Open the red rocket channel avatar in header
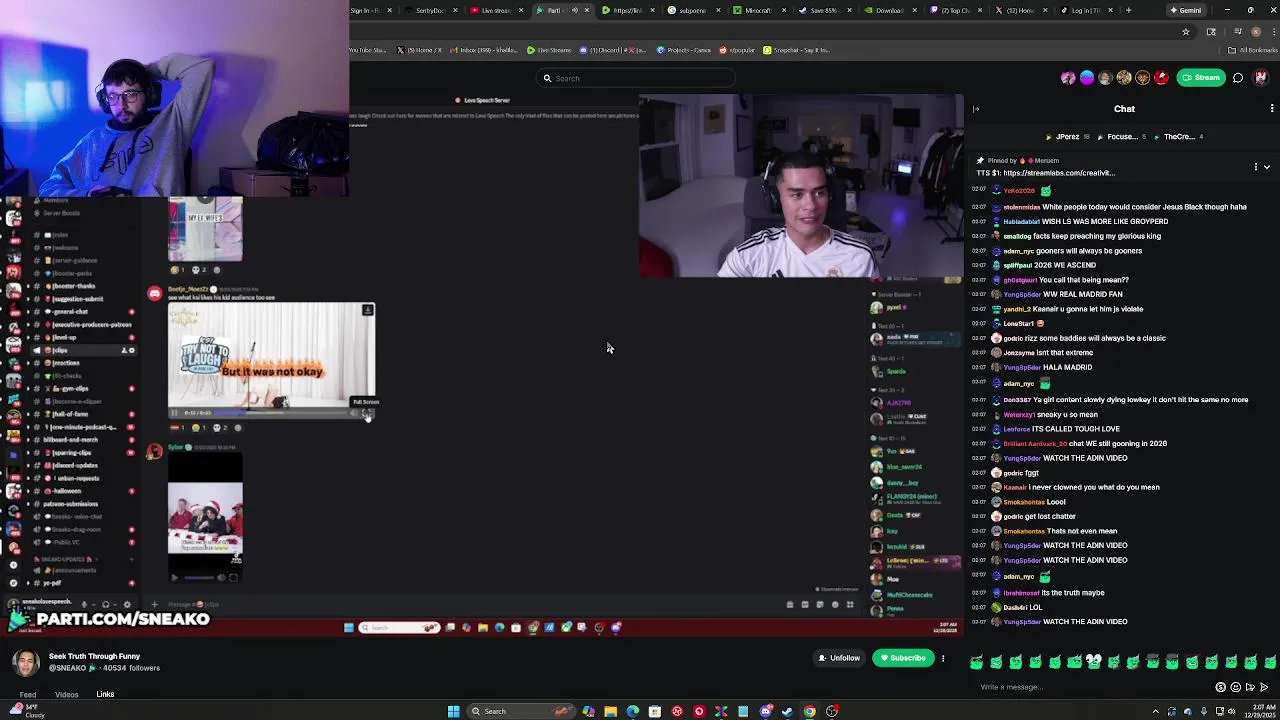This screenshot has height=720, width=1280. (x=1161, y=78)
